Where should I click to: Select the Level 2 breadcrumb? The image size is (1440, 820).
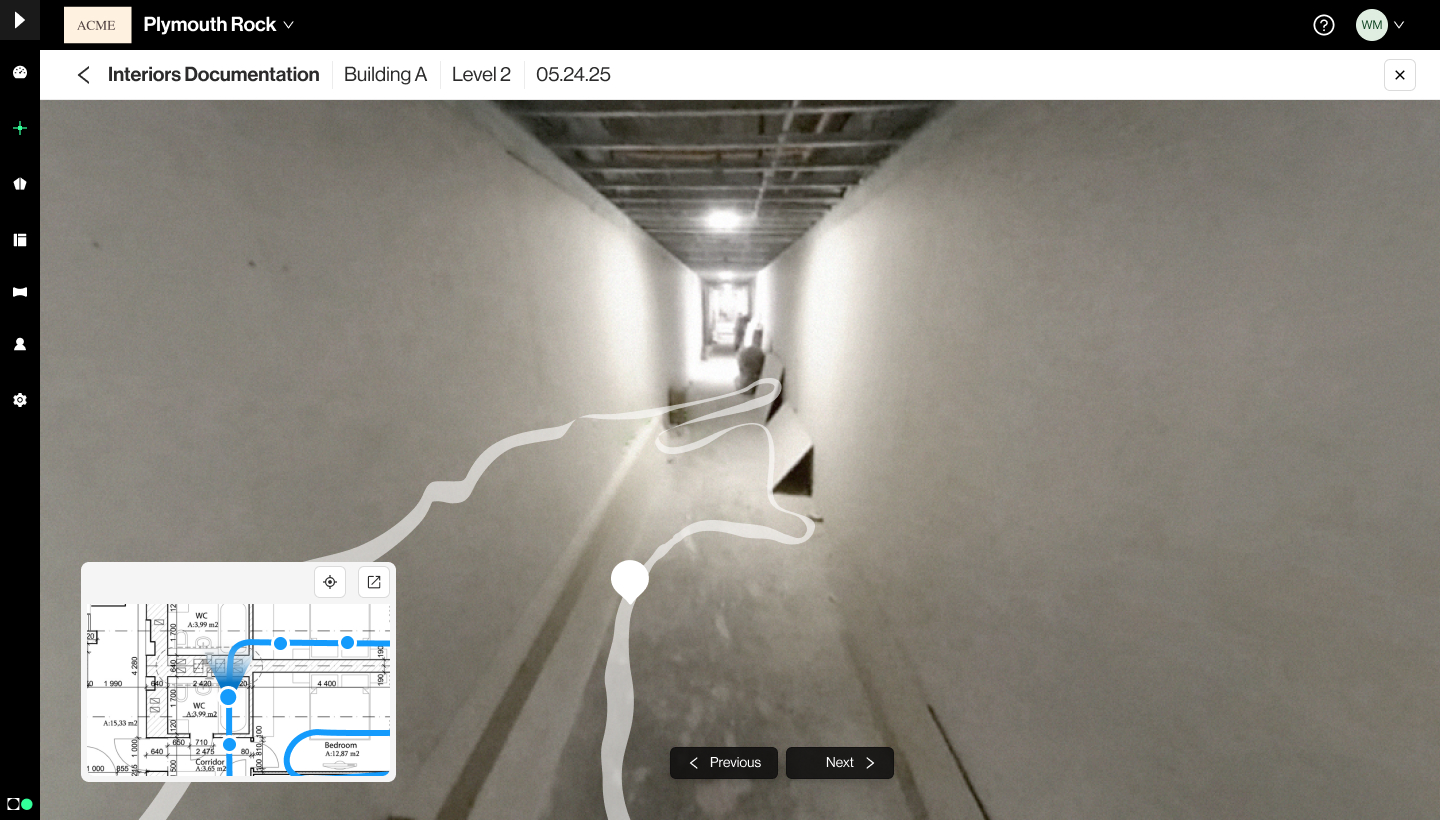pyautogui.click(x=481, y=75)
